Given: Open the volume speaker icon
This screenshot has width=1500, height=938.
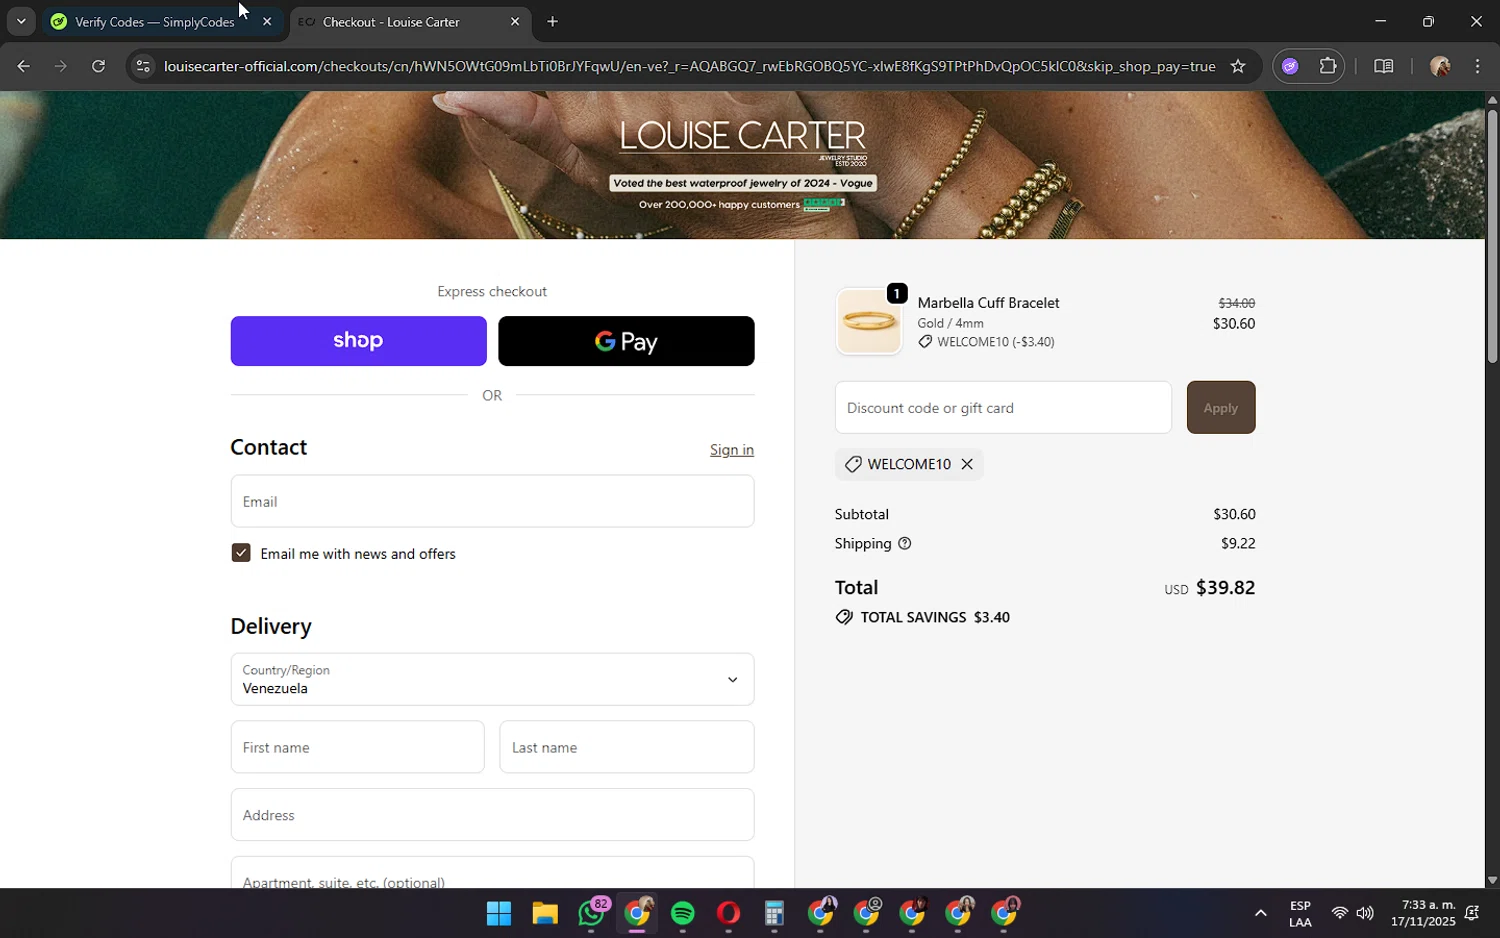Looking at the screenshot, I should point(1365,913).
